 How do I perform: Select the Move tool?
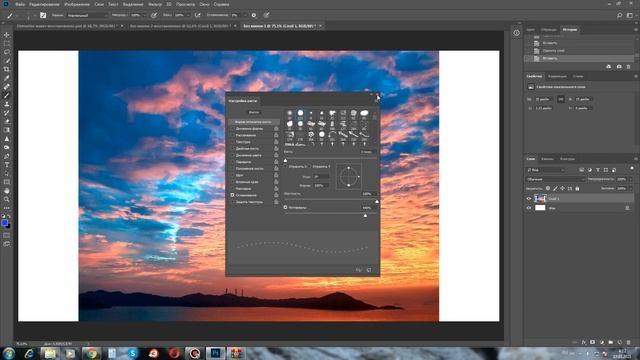(x=7, y=35)
